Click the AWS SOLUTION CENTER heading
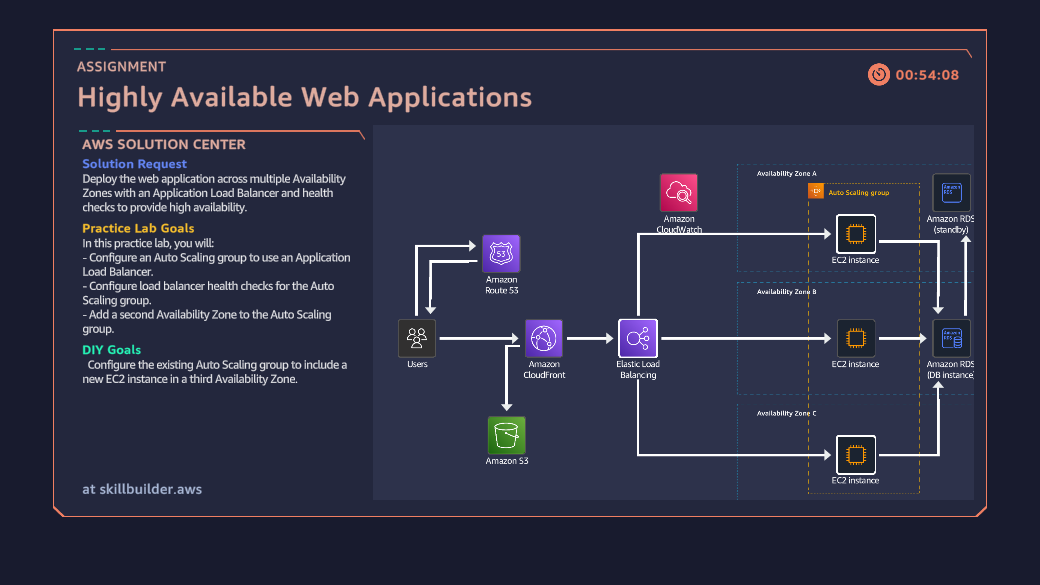Viewport: 1040px width, 585px height. (x=164, y=145)
